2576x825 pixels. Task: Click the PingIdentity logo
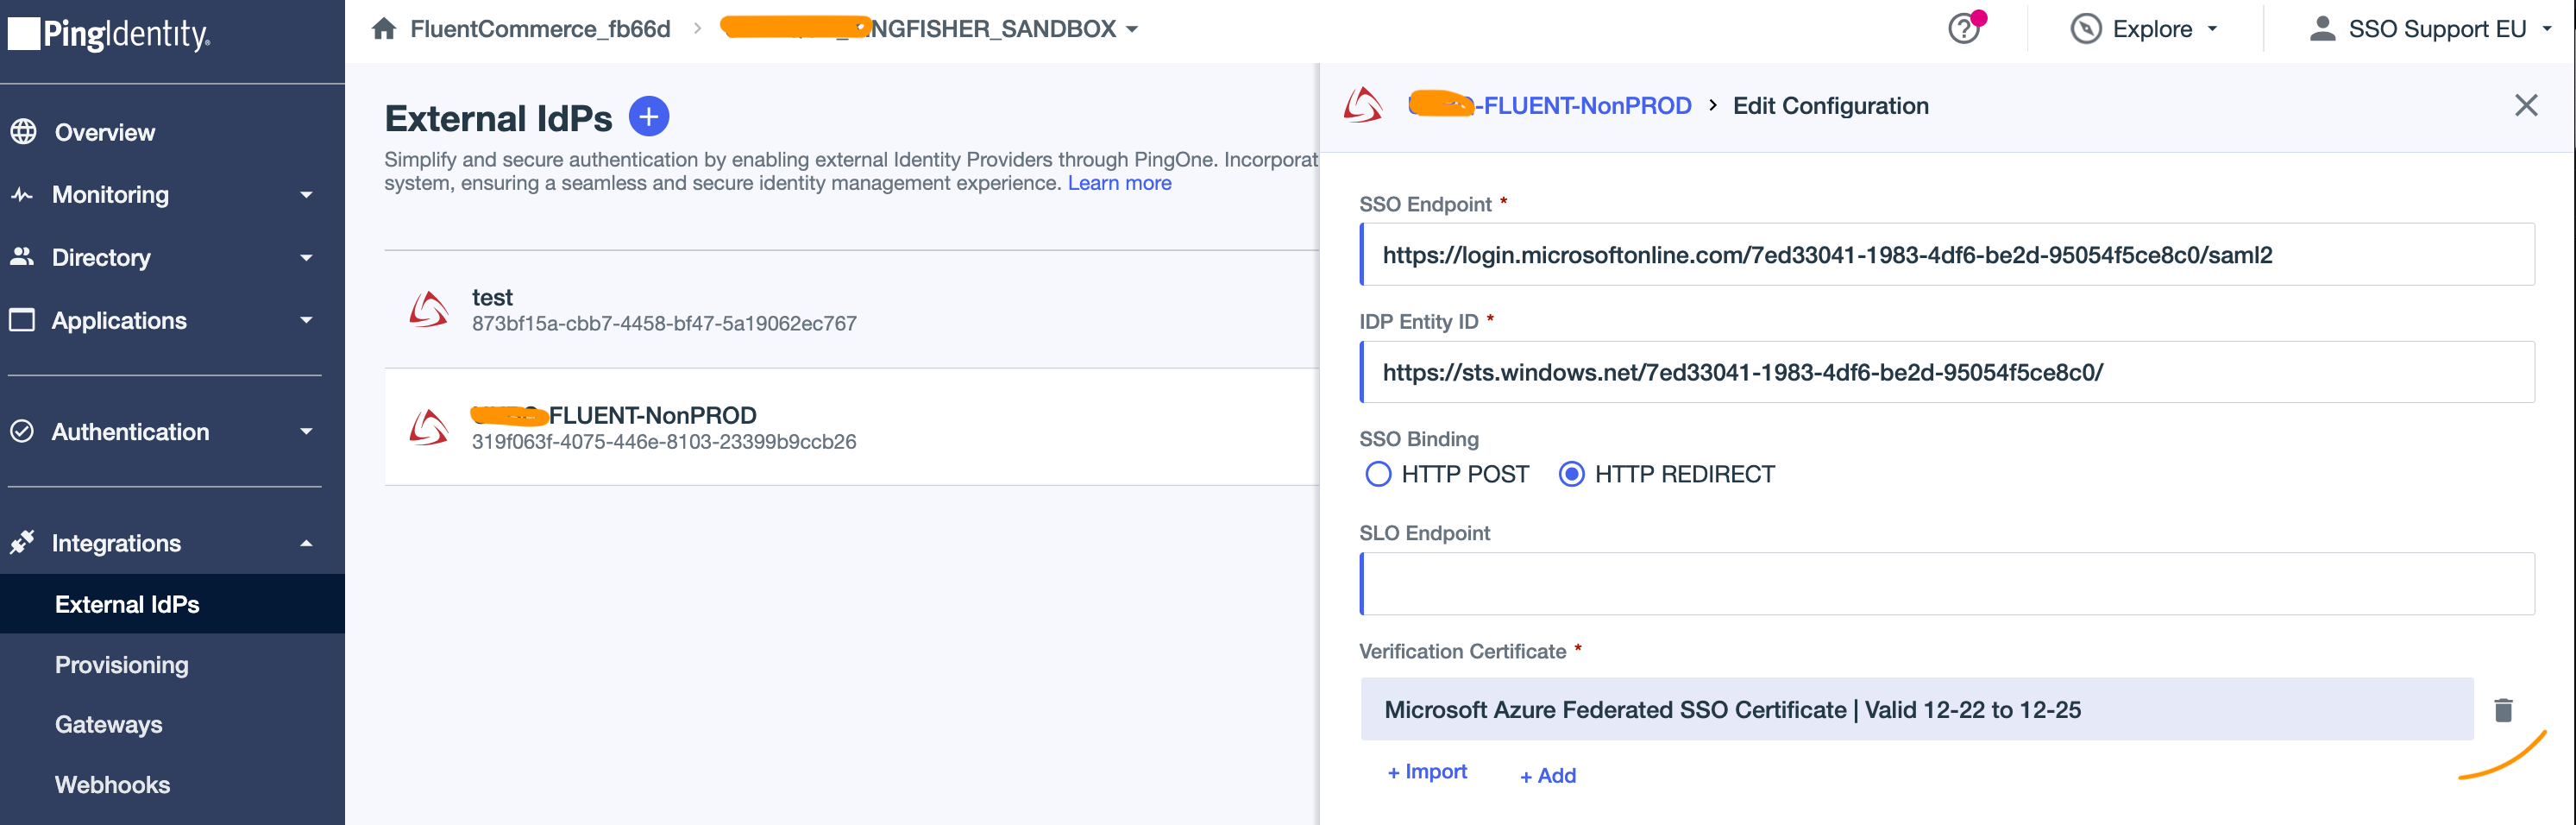pyautogui.click(x=110, y=35)
